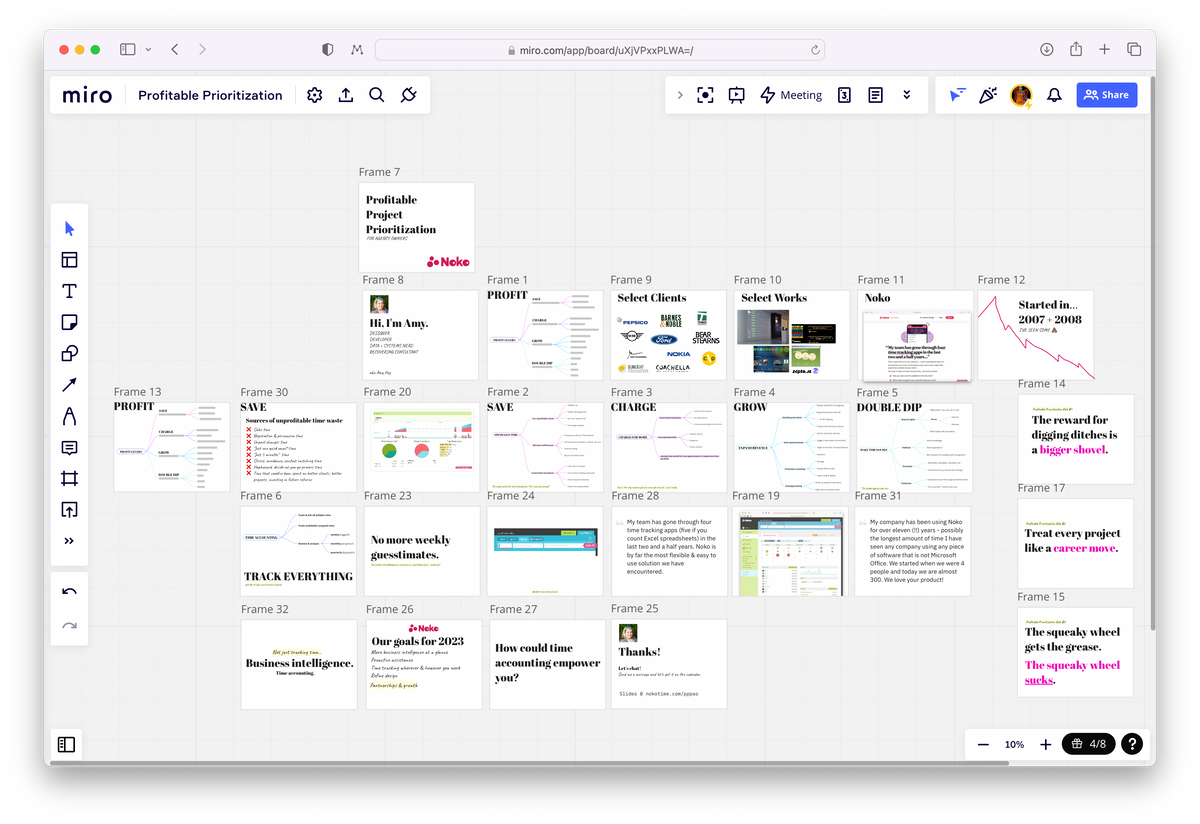This screenshot has width=1200, height=824.
Task: Redo the last action
Action: [69, 626]
